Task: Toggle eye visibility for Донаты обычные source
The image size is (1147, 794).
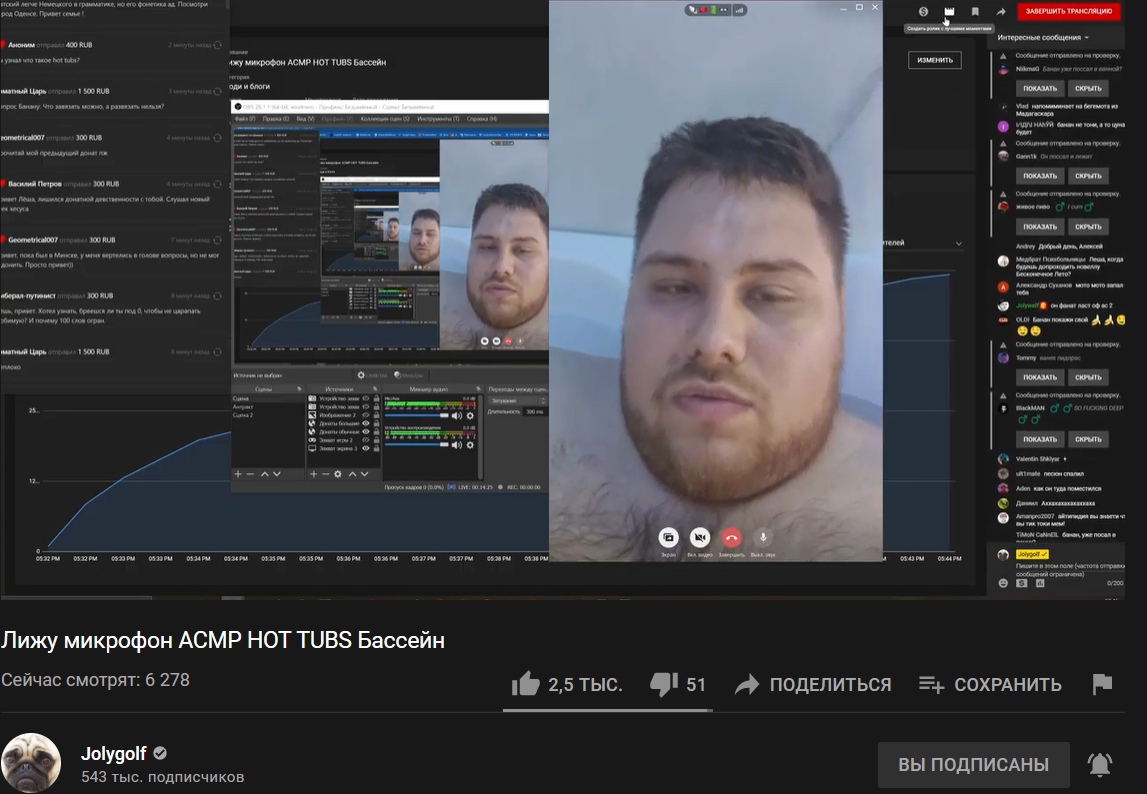Action: tap(366, 432)
